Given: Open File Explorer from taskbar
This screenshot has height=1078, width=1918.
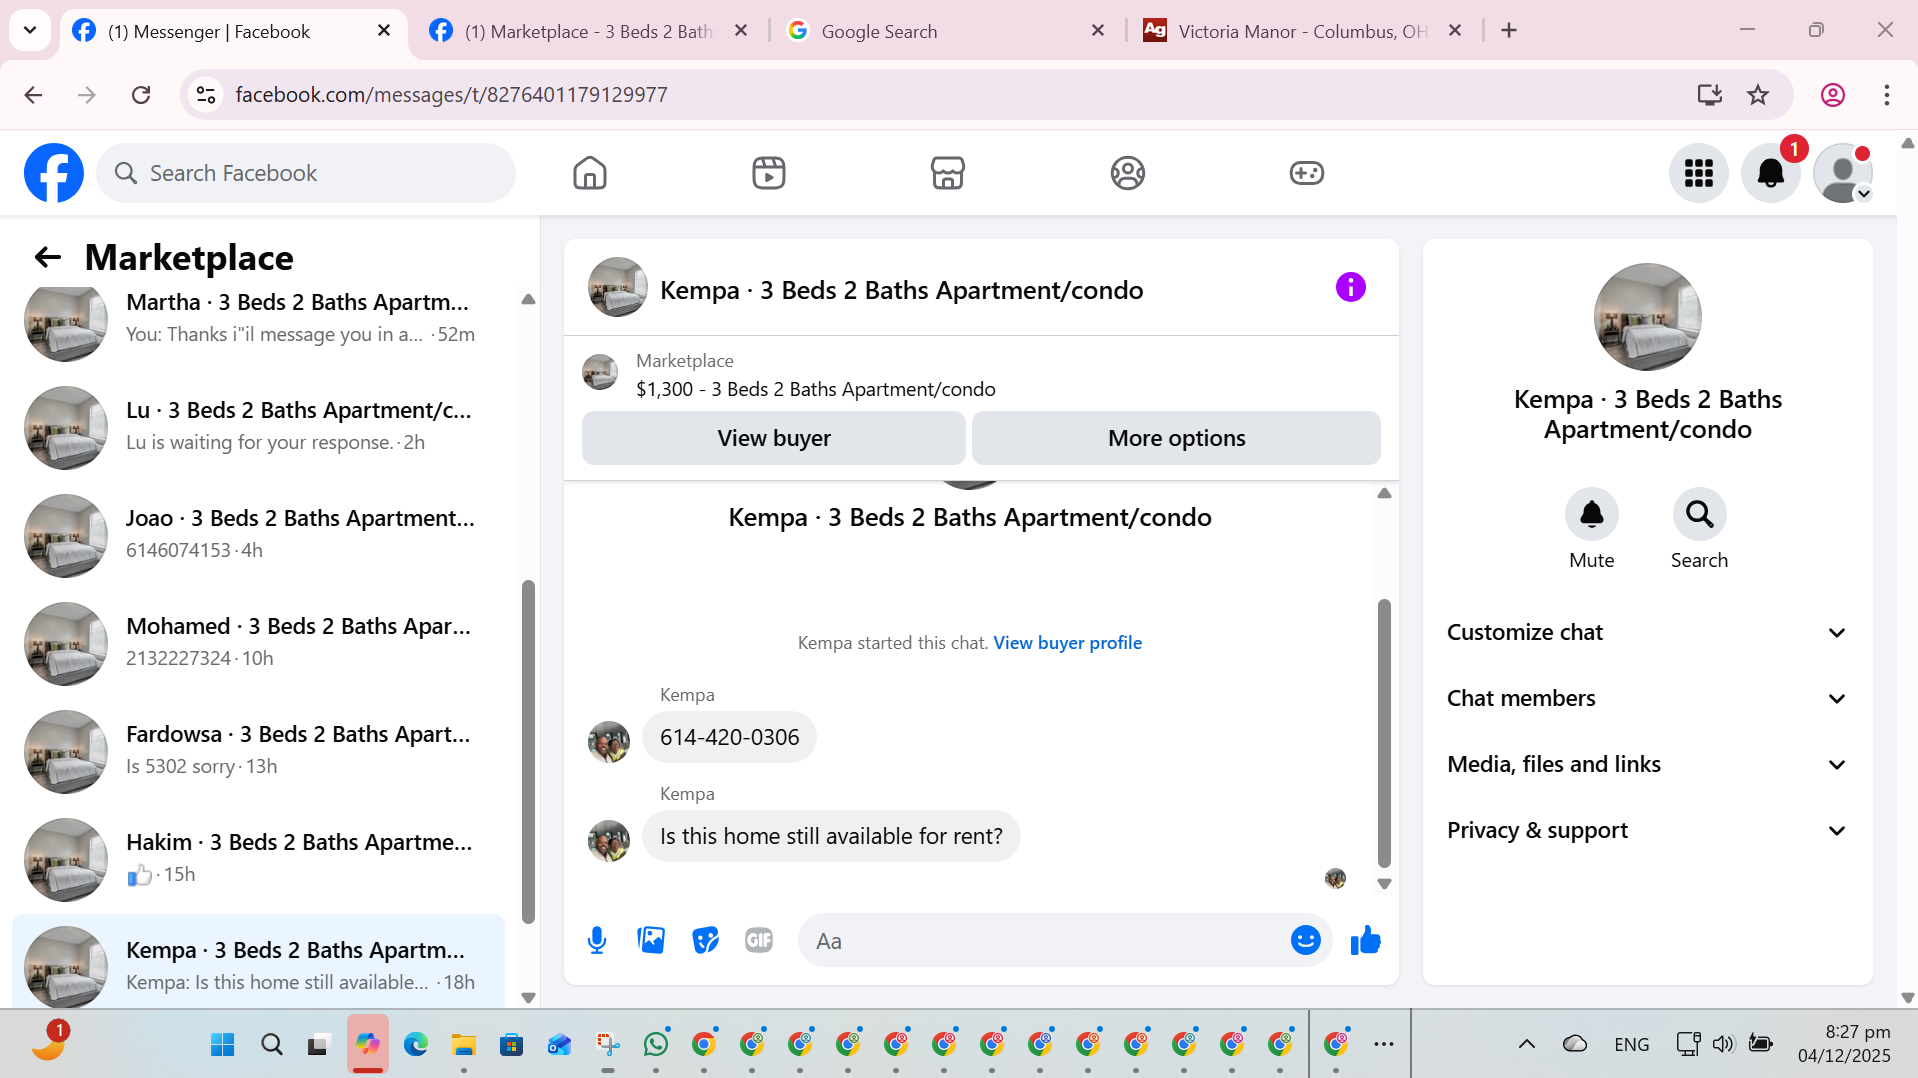Looking at the screenshot, I should tap(463, 1045).
